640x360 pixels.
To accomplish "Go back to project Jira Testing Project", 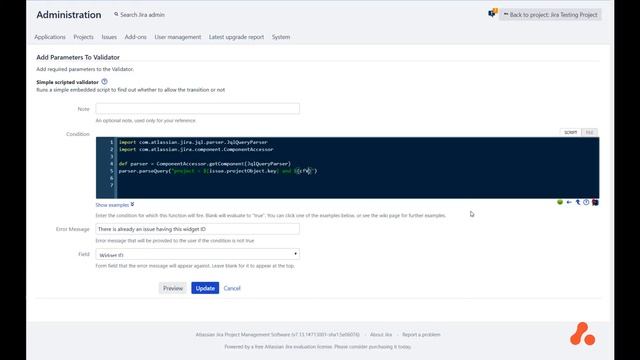I will pos(550,15).
